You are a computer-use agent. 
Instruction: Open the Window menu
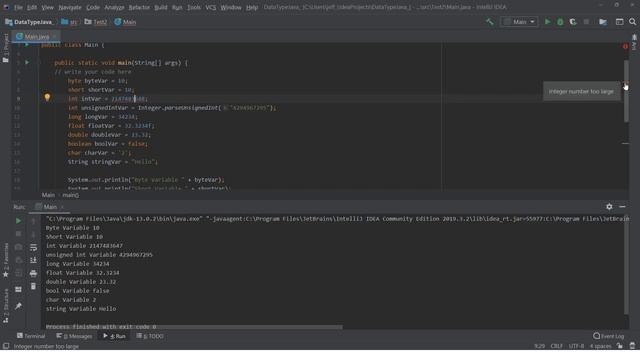pos(231,7)
